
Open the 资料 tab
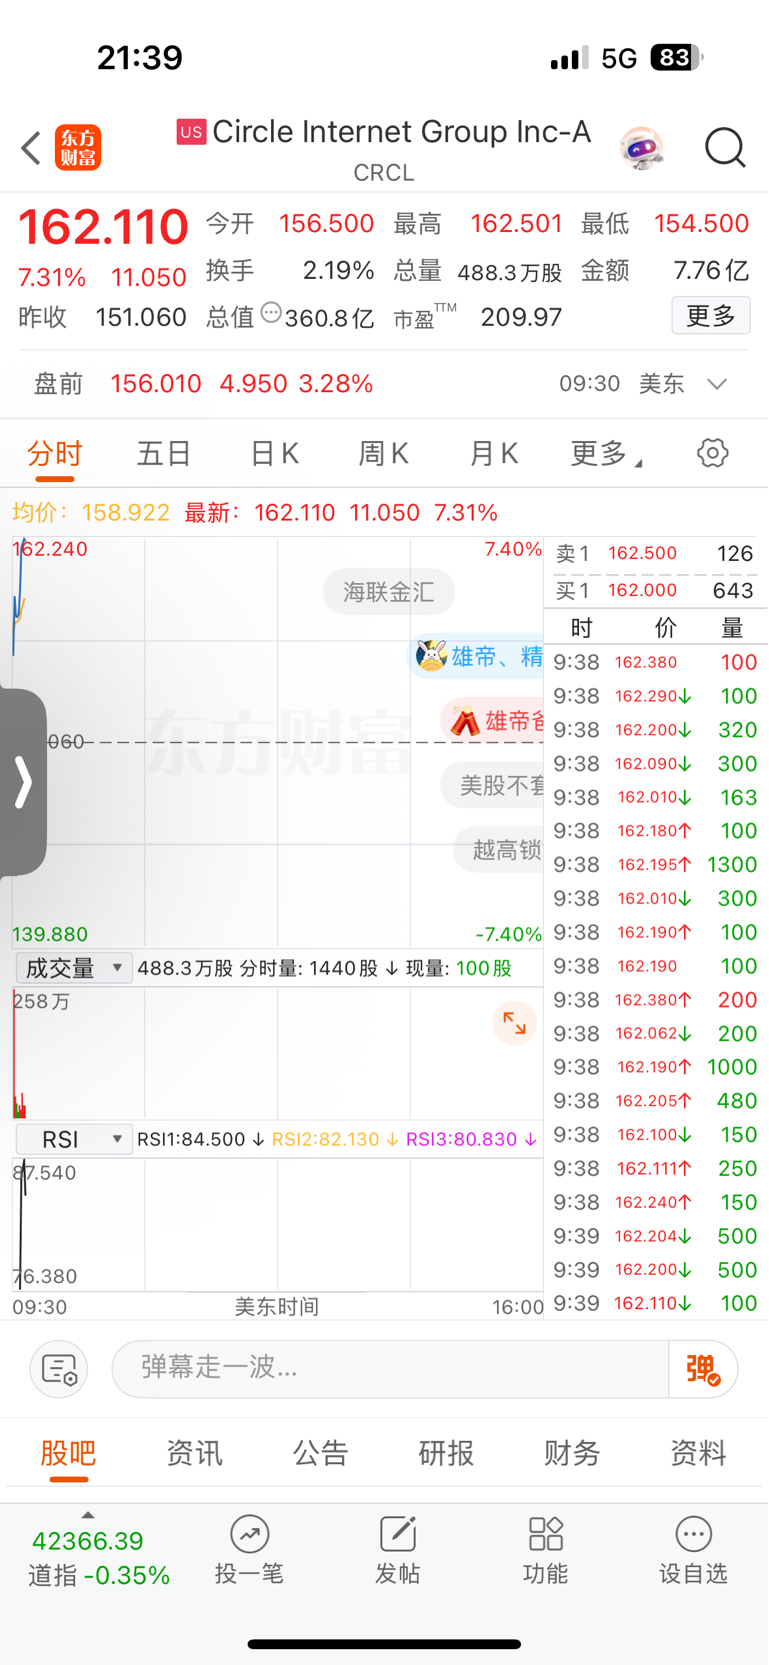click(698, 1453)
